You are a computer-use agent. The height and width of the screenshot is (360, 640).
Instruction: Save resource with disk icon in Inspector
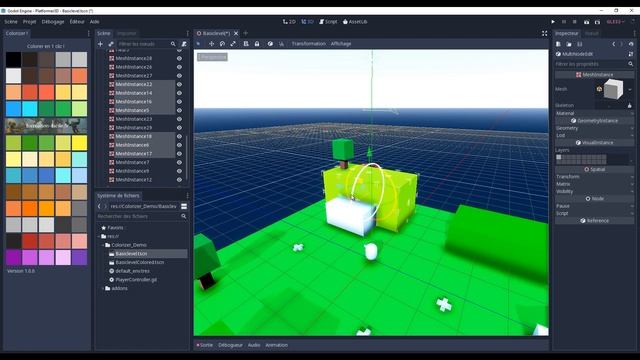click(580, 44)
